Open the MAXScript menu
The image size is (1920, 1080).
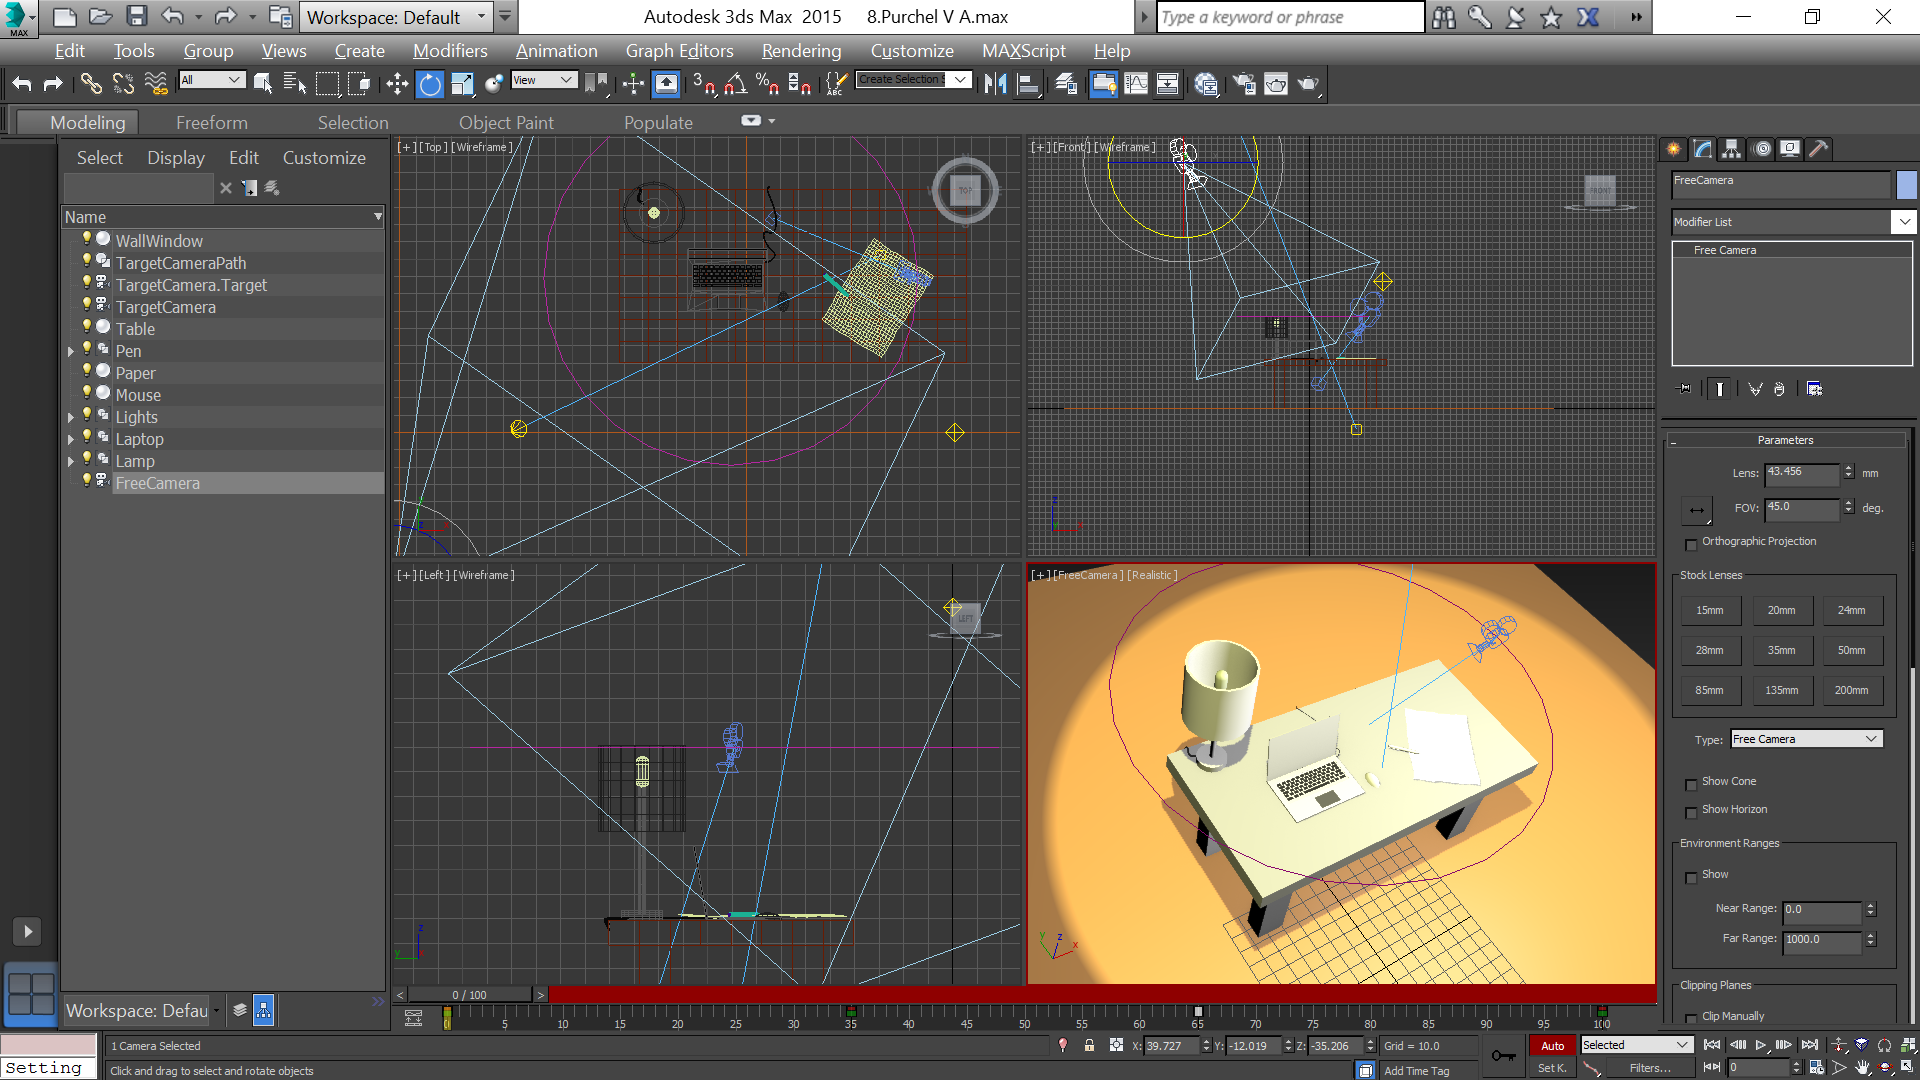pyautogui.click(x=1023, y=51)
